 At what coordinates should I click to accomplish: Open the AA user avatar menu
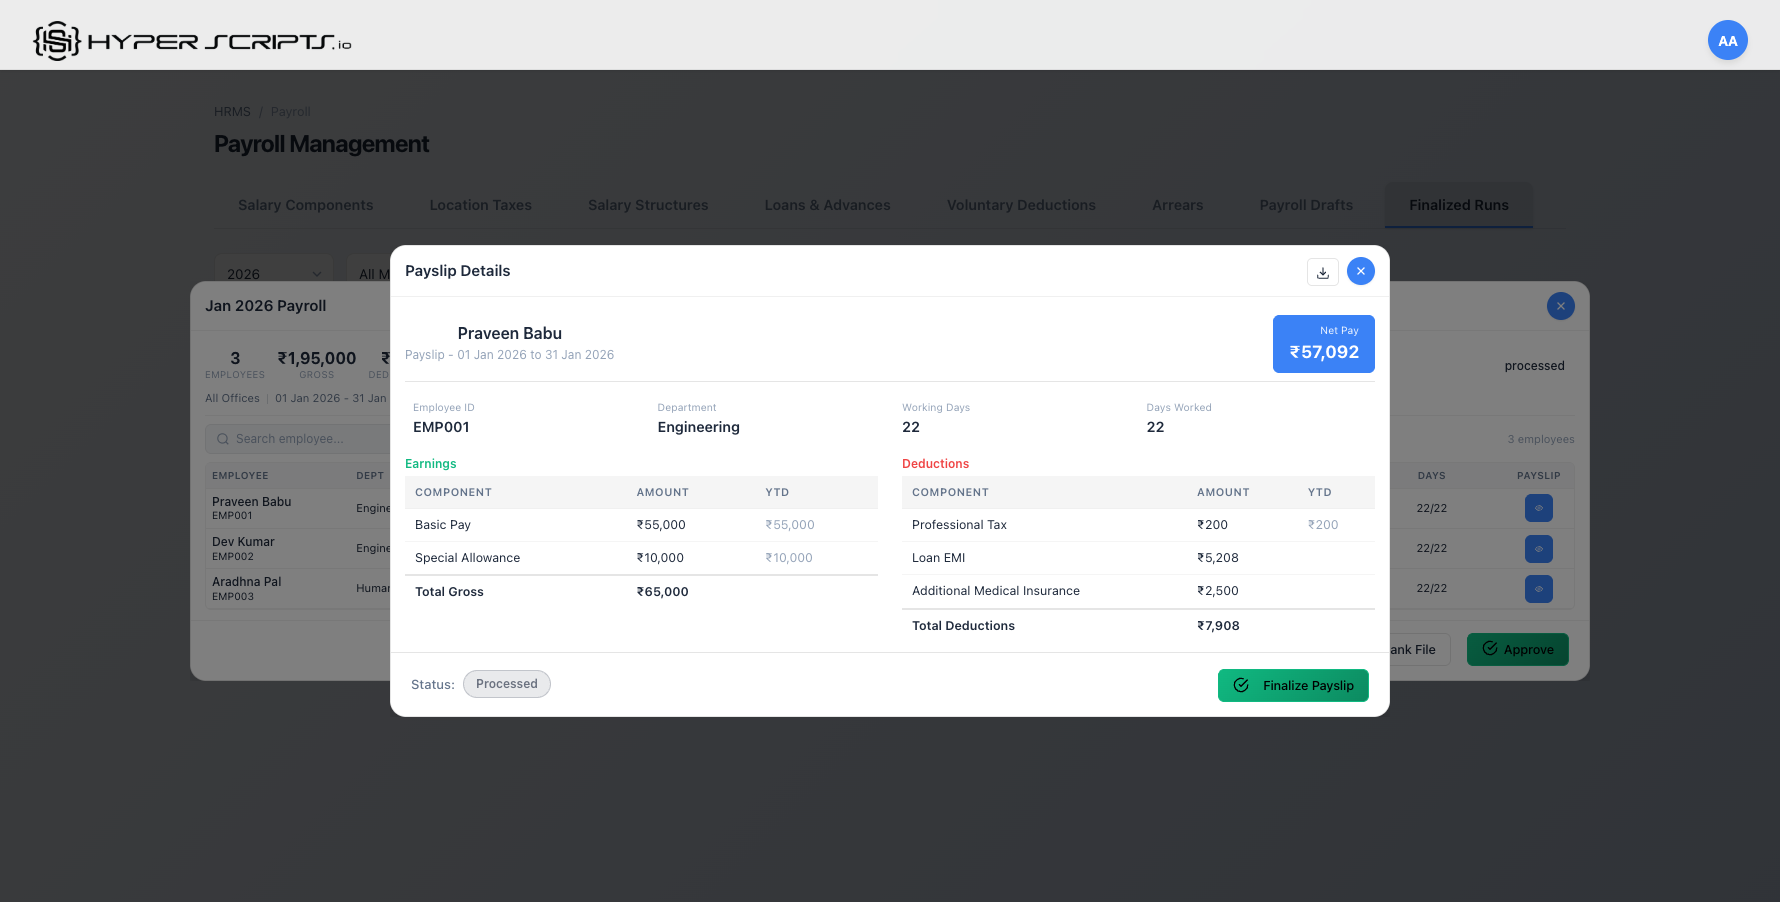(x=1727, y=41)
